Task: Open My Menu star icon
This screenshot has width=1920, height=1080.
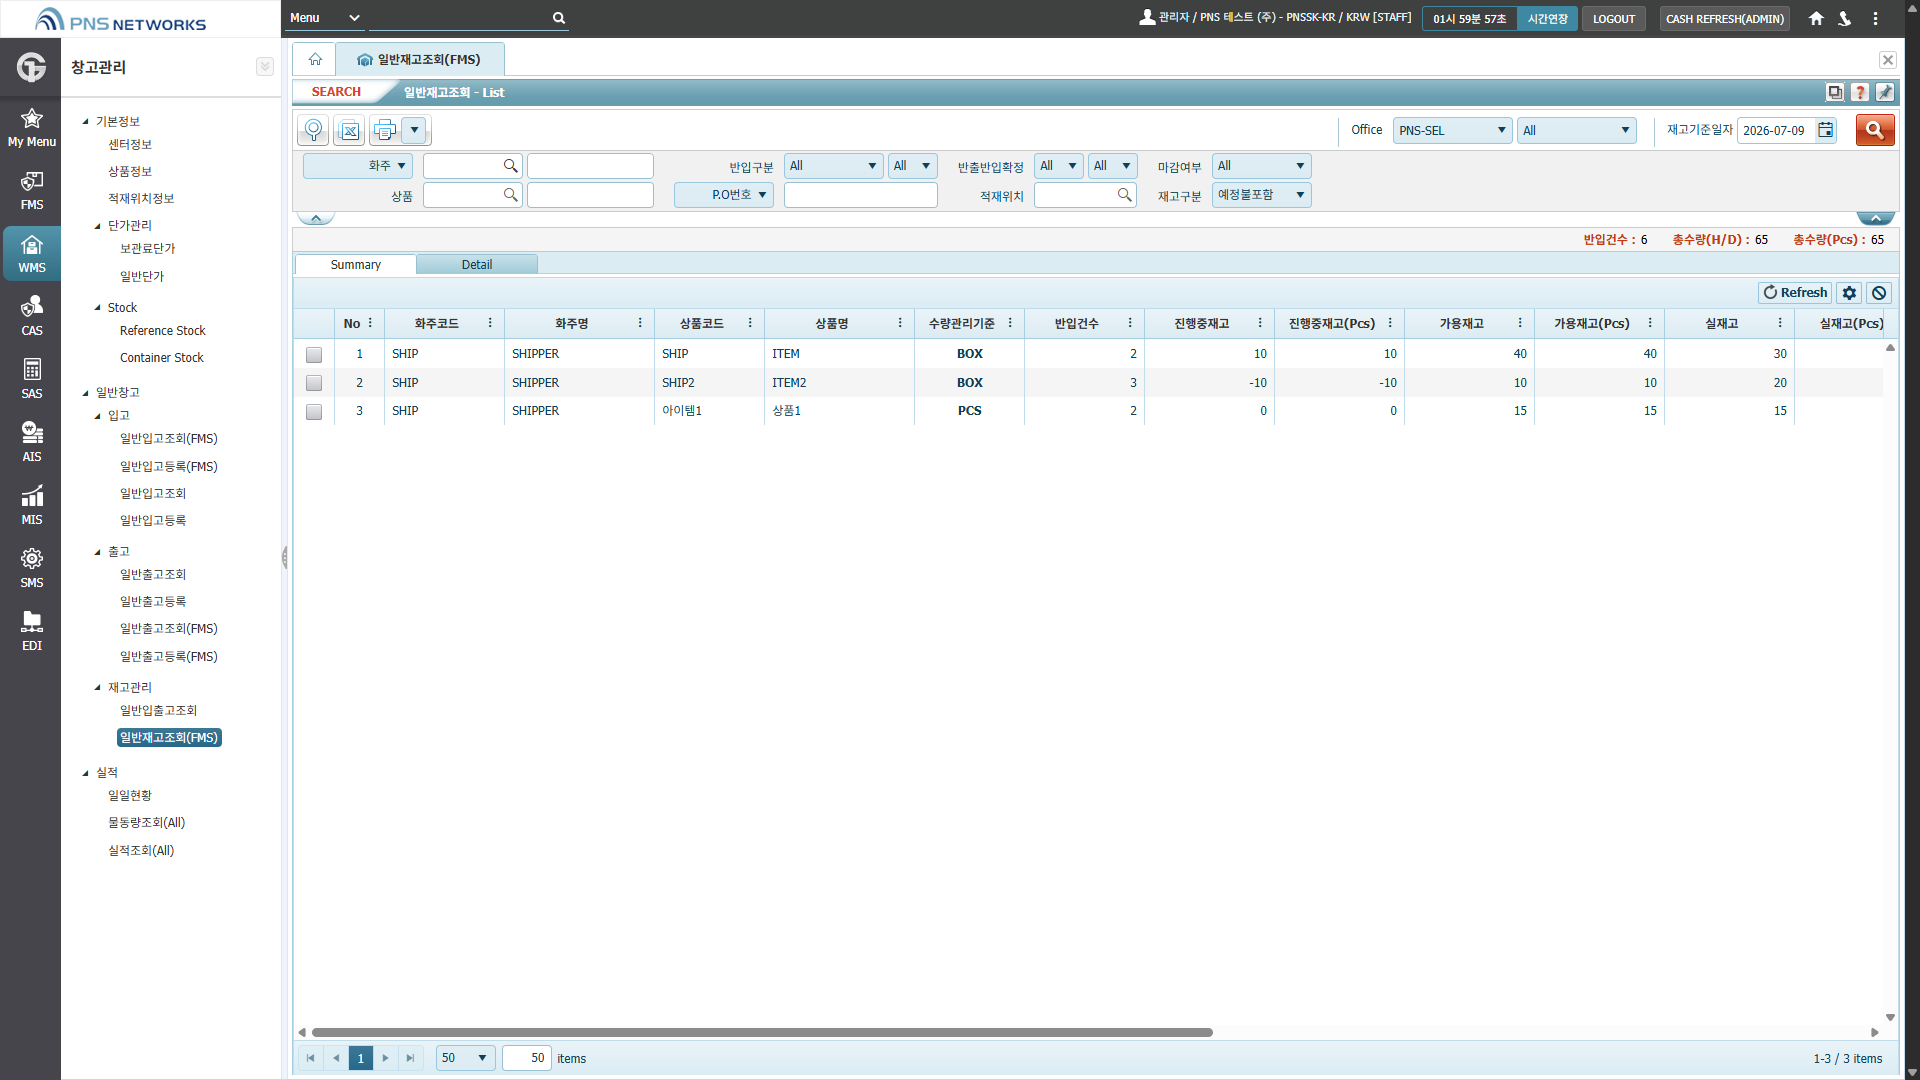Action: [x=31, y=127]
